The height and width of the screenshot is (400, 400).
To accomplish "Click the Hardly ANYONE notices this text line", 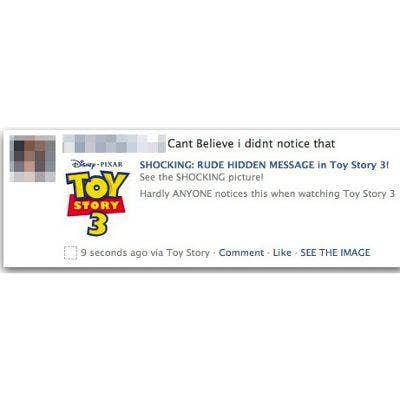I will point(267,194).
